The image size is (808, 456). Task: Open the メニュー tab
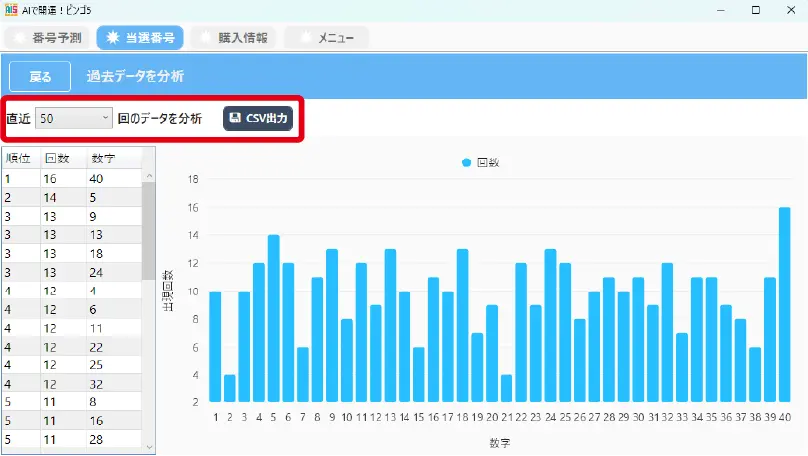(x=327, y=38)
